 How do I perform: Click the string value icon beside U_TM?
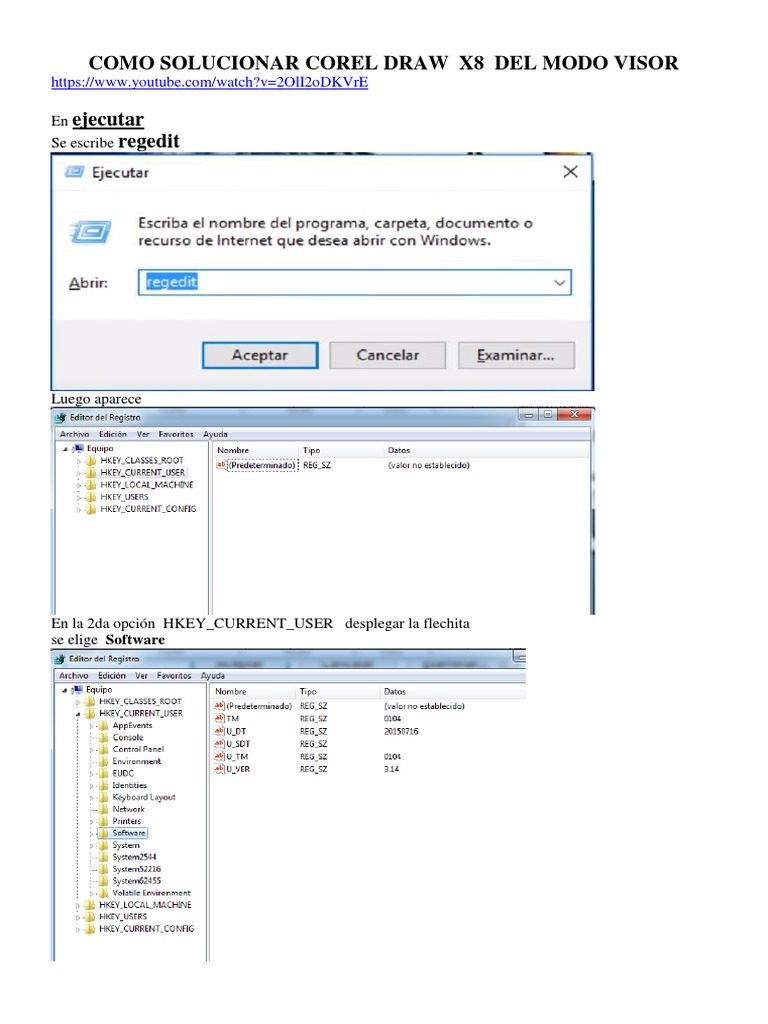(x=219, y=757)
